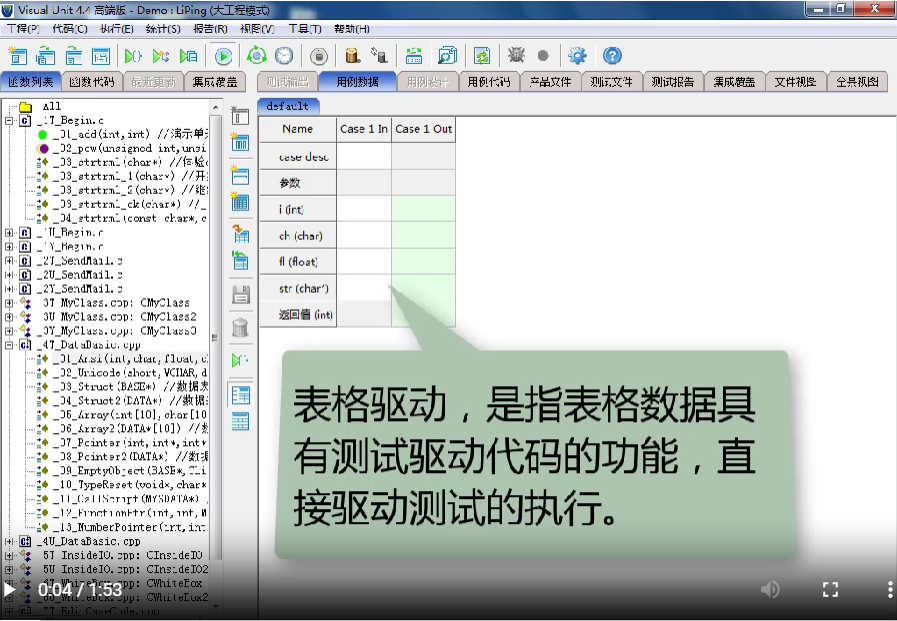The width and height of the screenshot is (897, 621).
Task: Click the bug debug icon in the toolbar
Action: (x=516, y=56)
